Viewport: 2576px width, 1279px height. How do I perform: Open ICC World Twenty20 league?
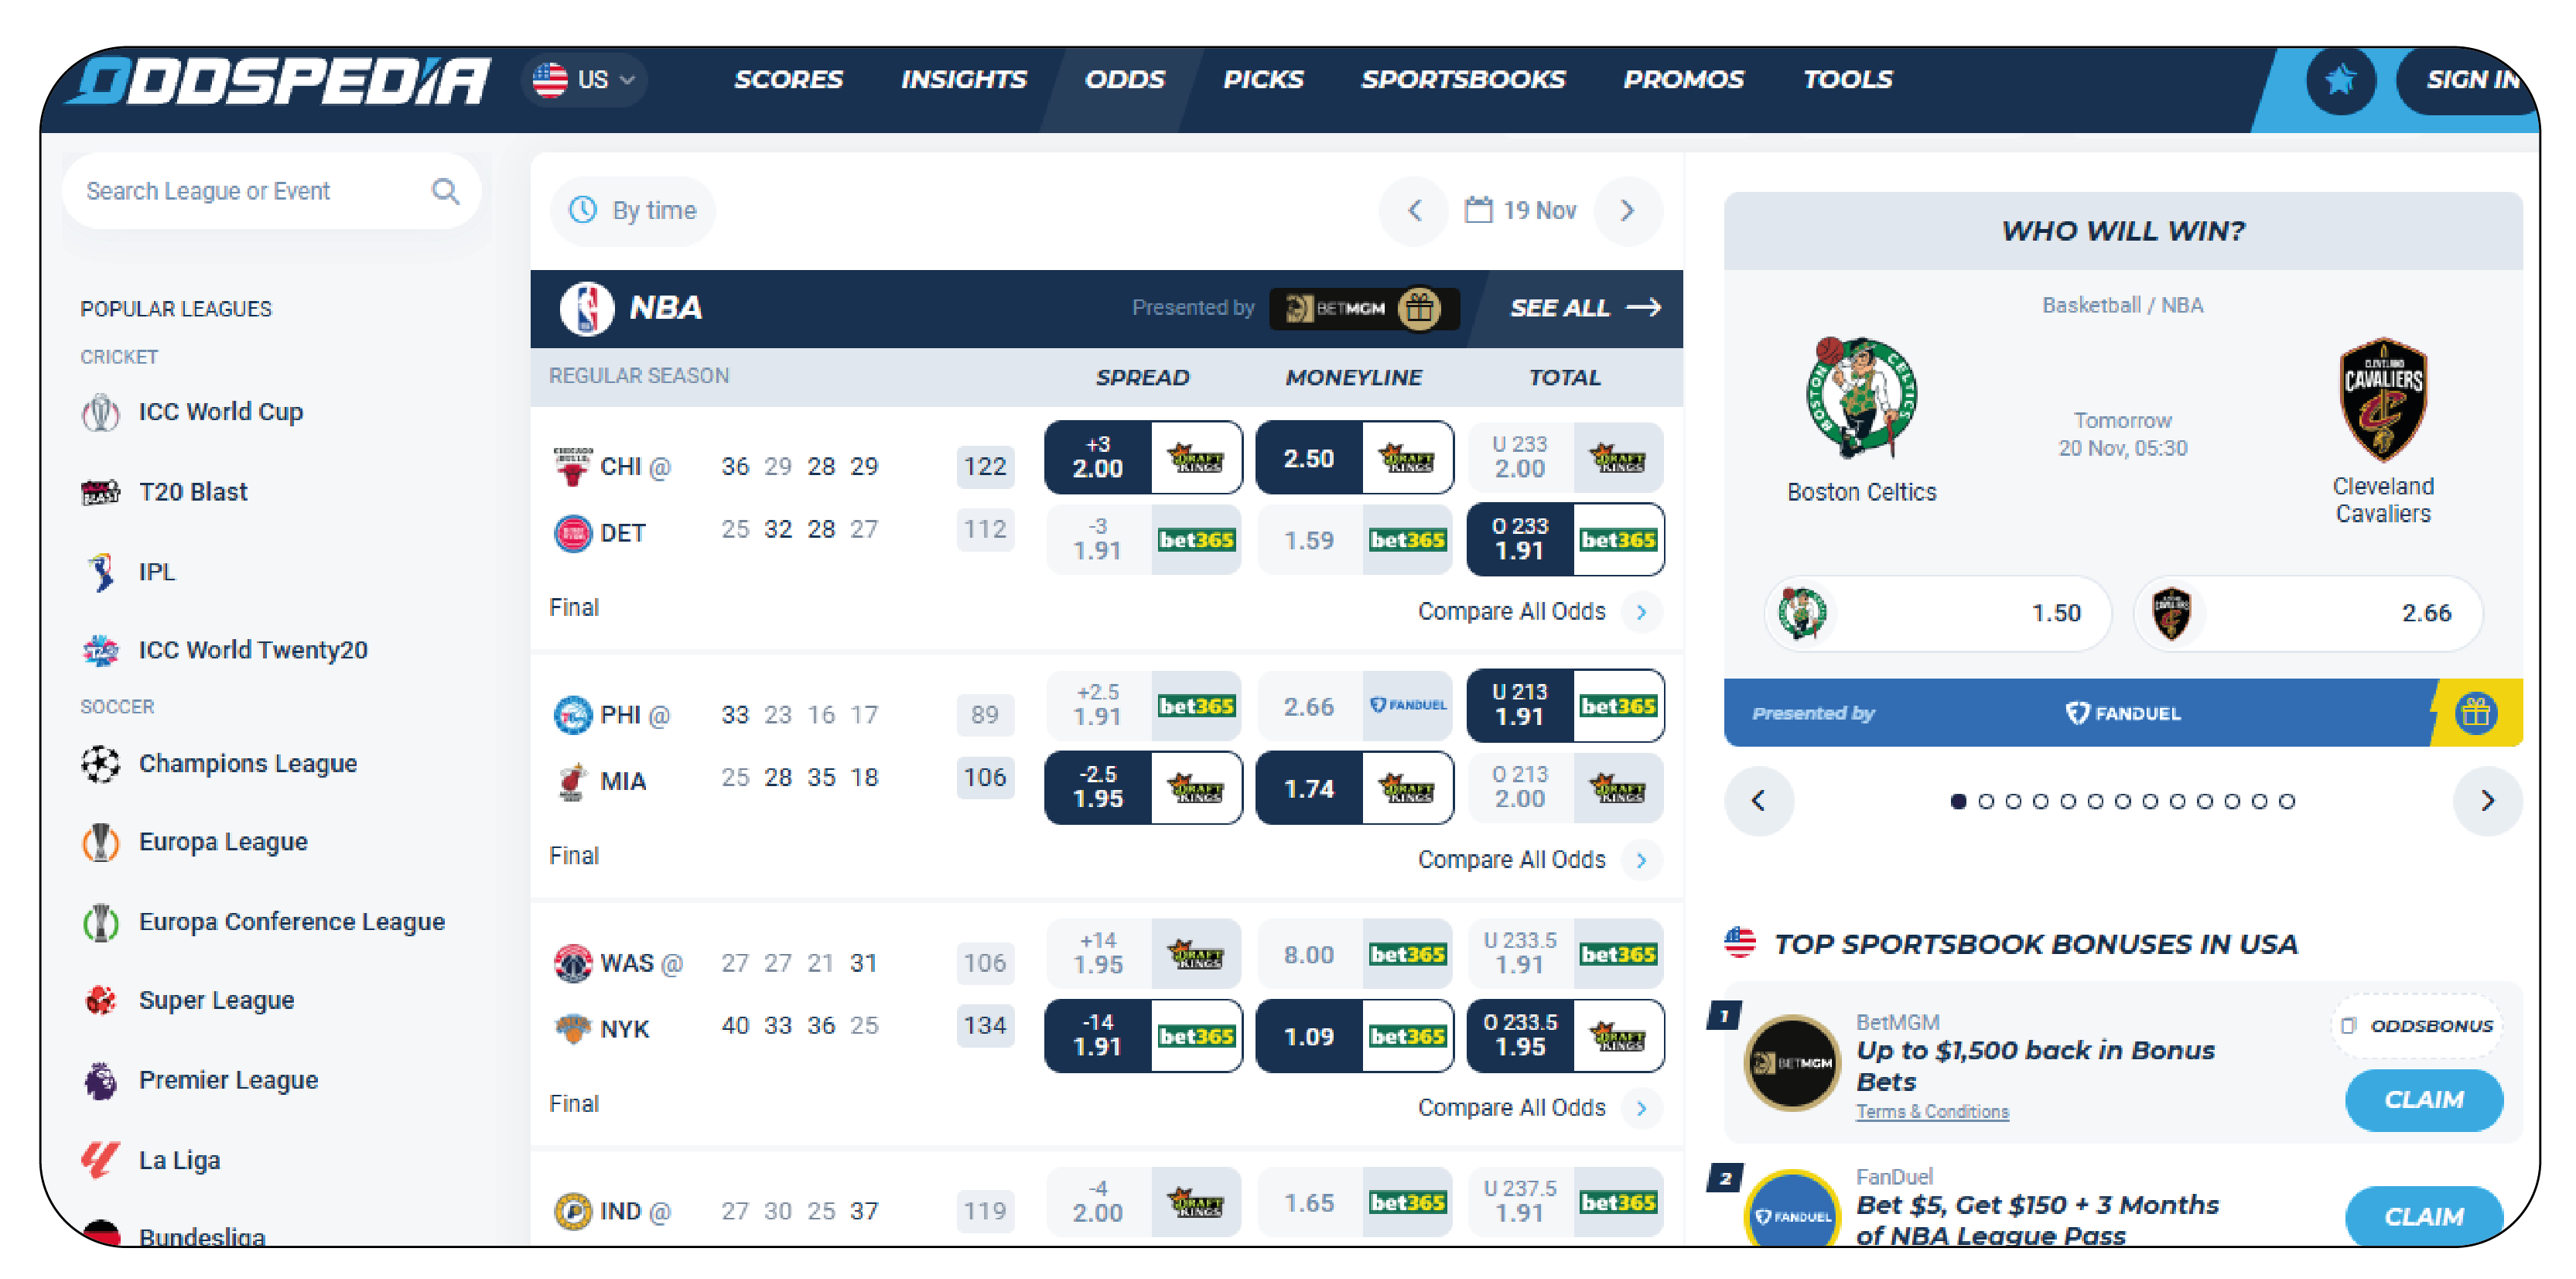224,650
